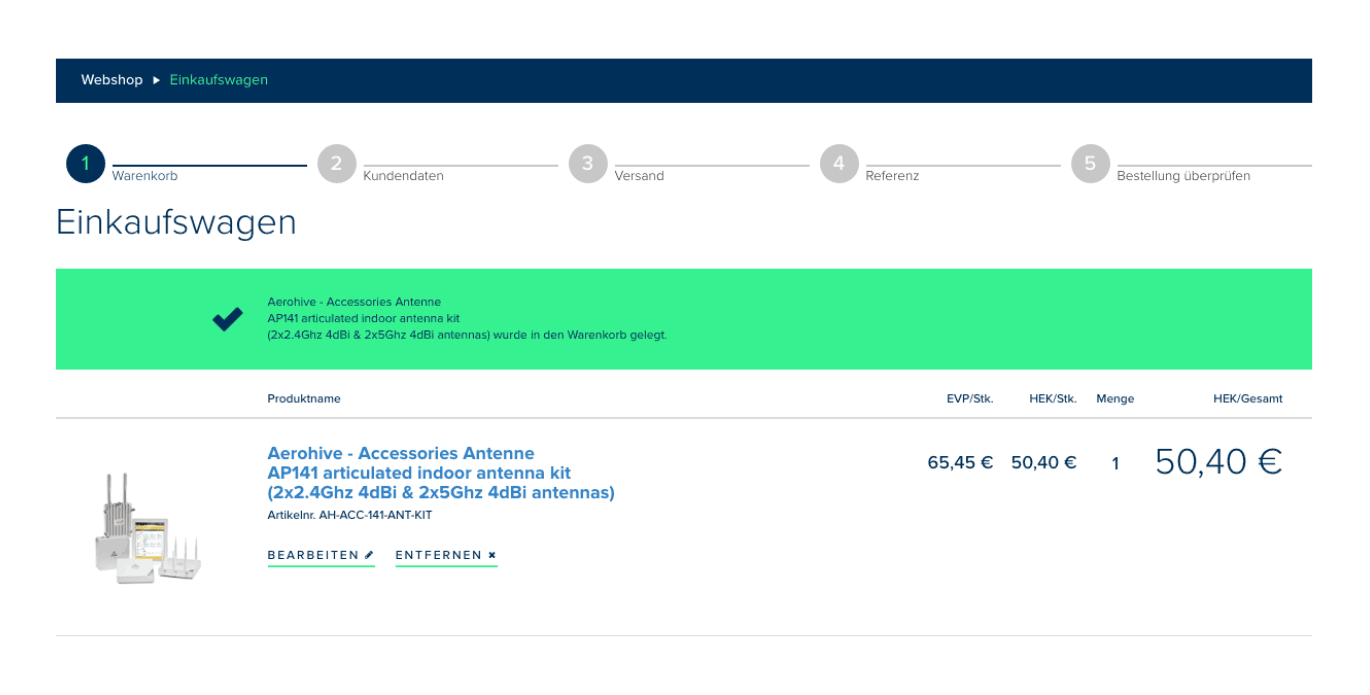Click the Versand step label

639,176
